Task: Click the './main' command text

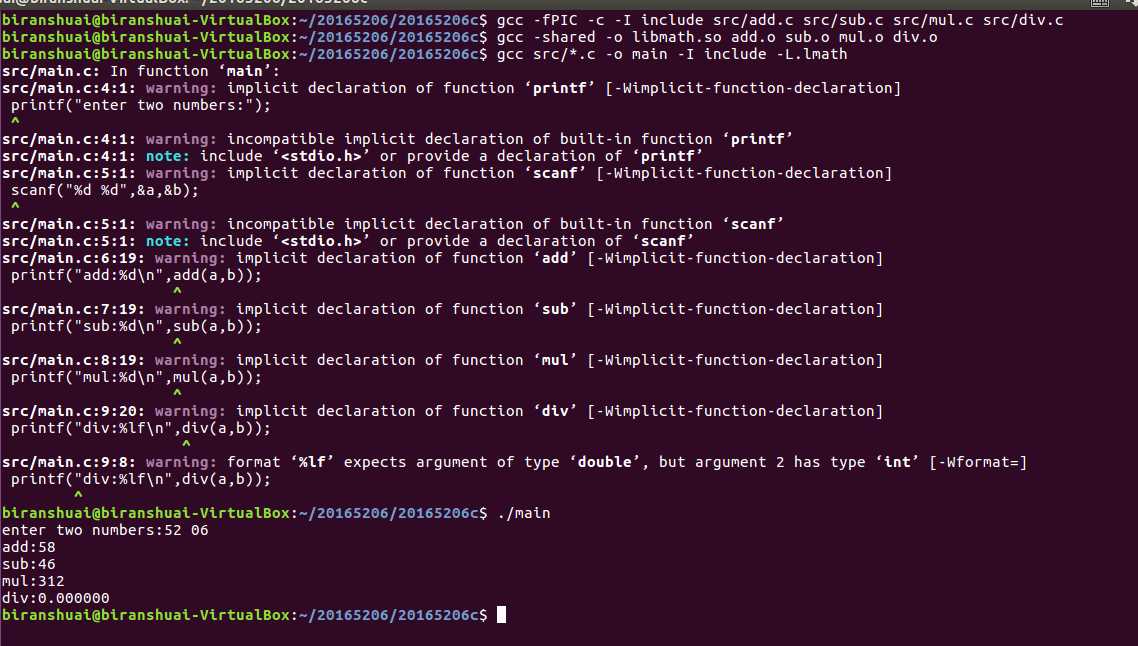Action: coord(523,513)
